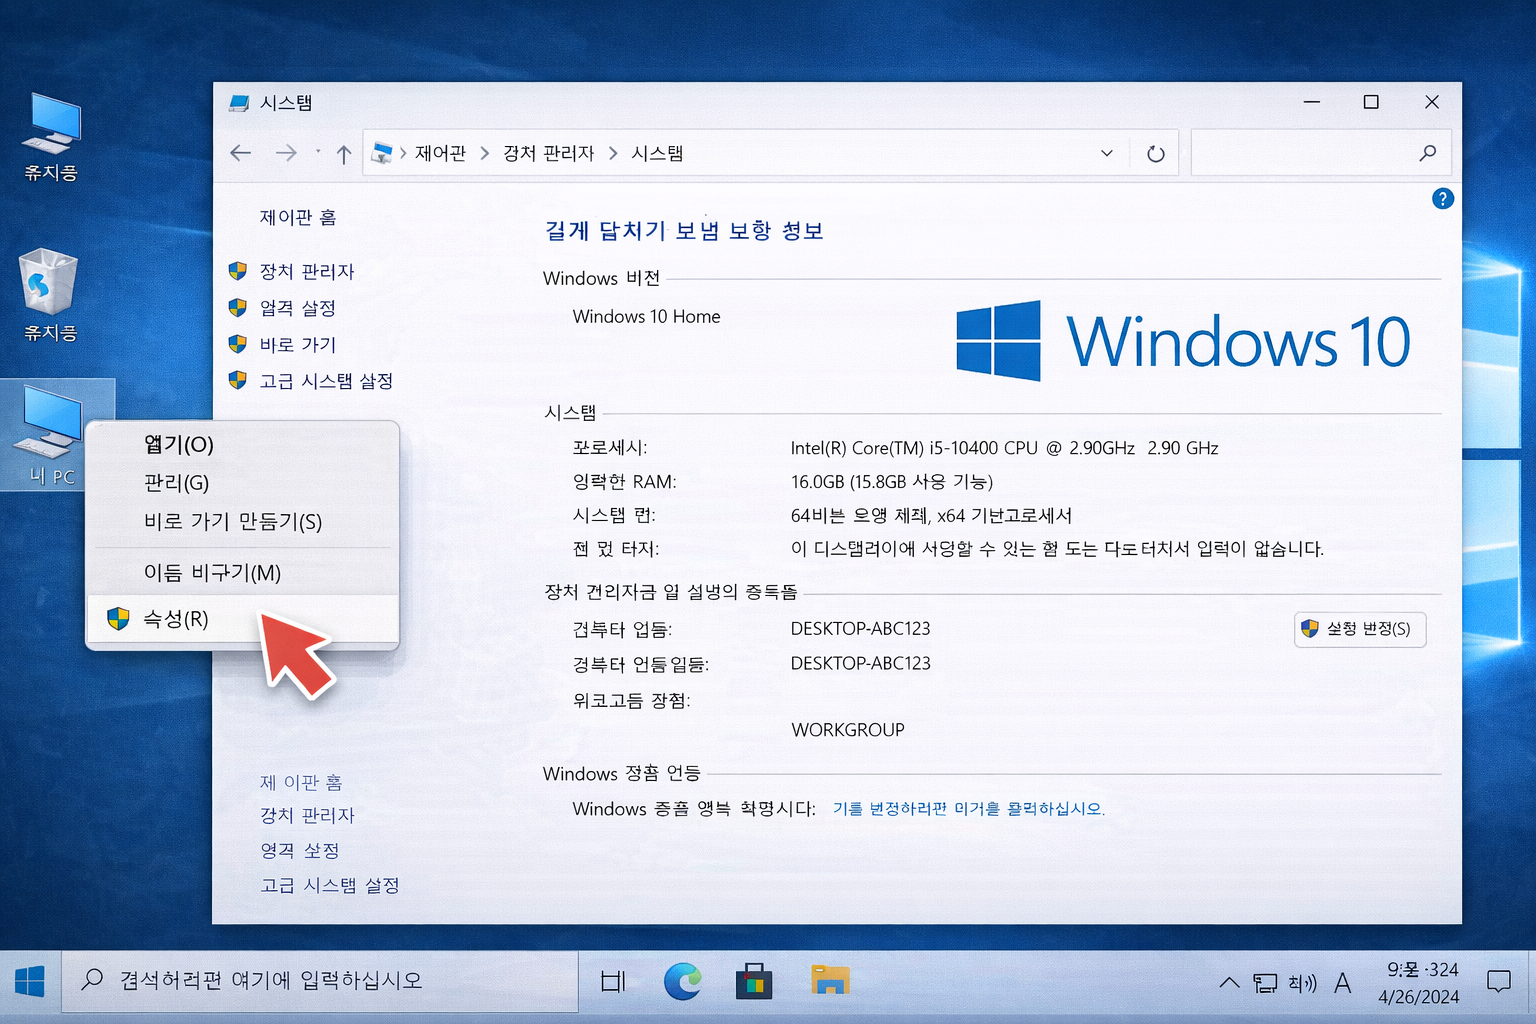Focus the System window search field
1536x1024 pixels.
(x=1320, y=153)
